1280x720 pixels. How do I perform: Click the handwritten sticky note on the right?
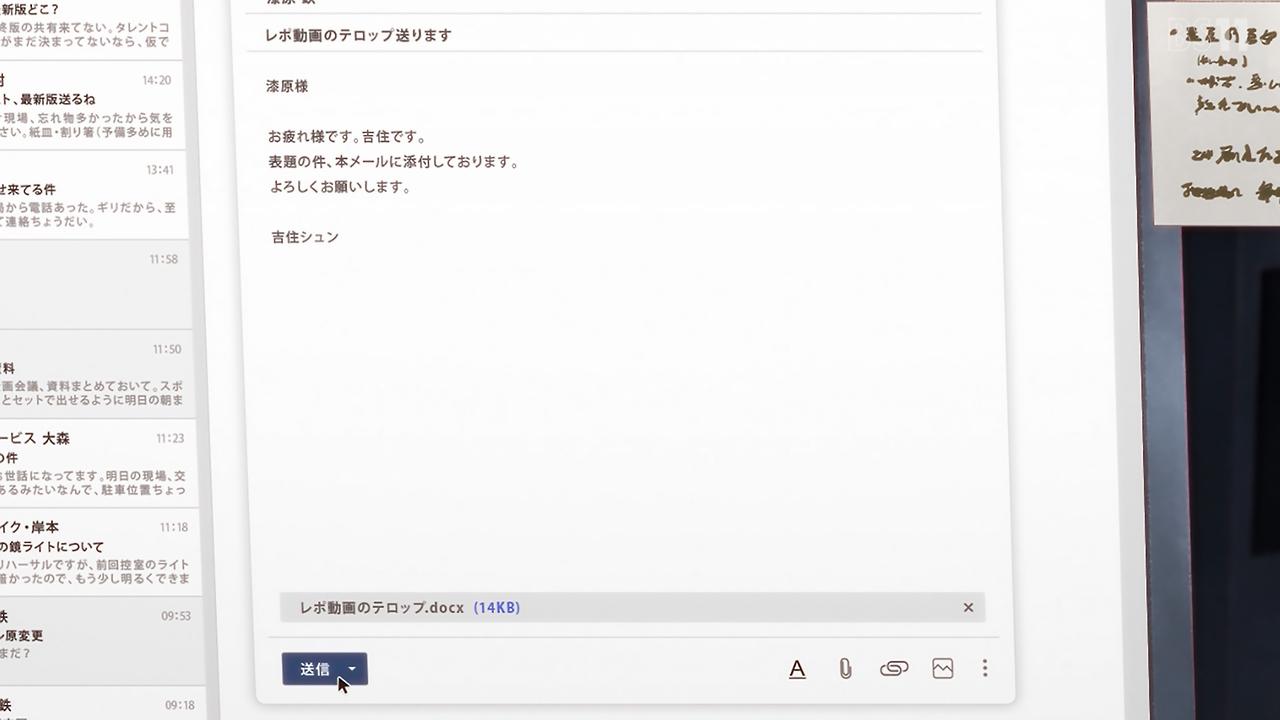(1215, 112)
